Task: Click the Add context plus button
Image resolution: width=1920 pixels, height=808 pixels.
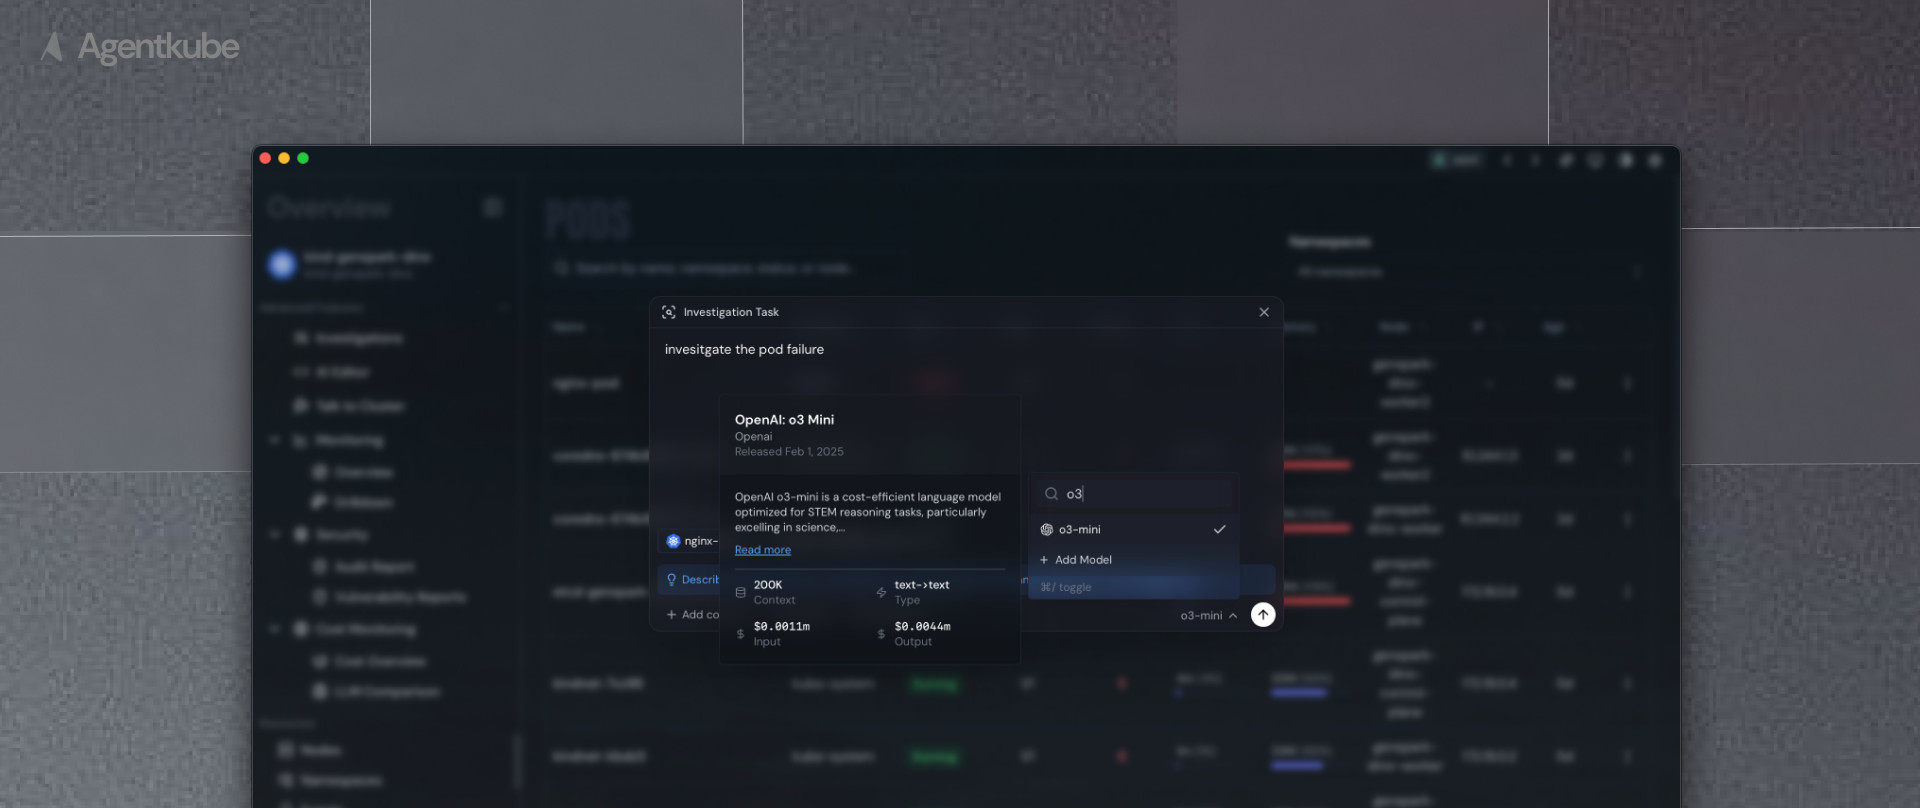Action: click(x=691, y=615)
